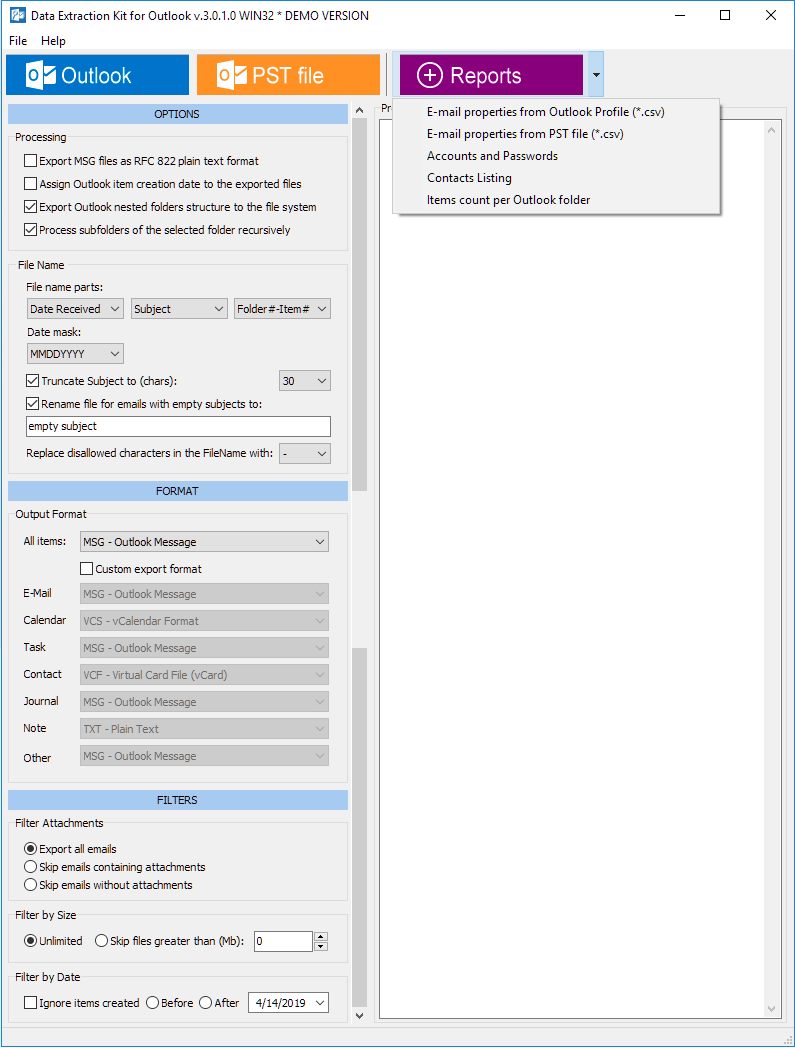Click the size limit Mb field
The width and height of the screenshot is (795, 1048).
(283, 941)
